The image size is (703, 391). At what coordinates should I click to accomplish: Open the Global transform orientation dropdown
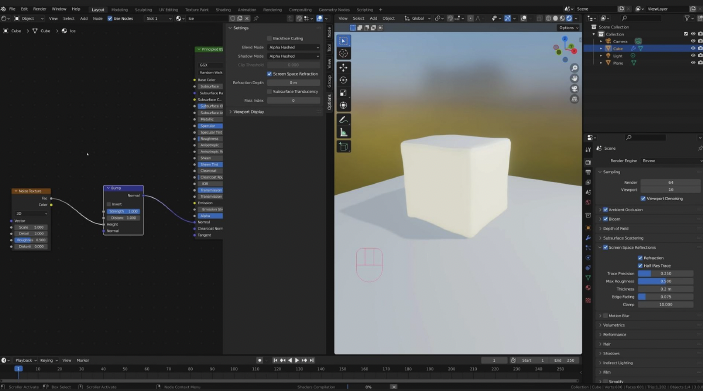pyautogui.click(x=417, y=18)
